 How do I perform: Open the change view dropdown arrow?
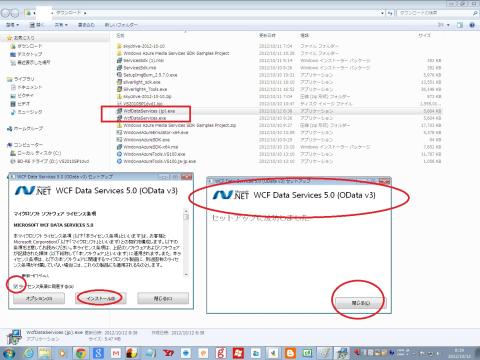448,25
